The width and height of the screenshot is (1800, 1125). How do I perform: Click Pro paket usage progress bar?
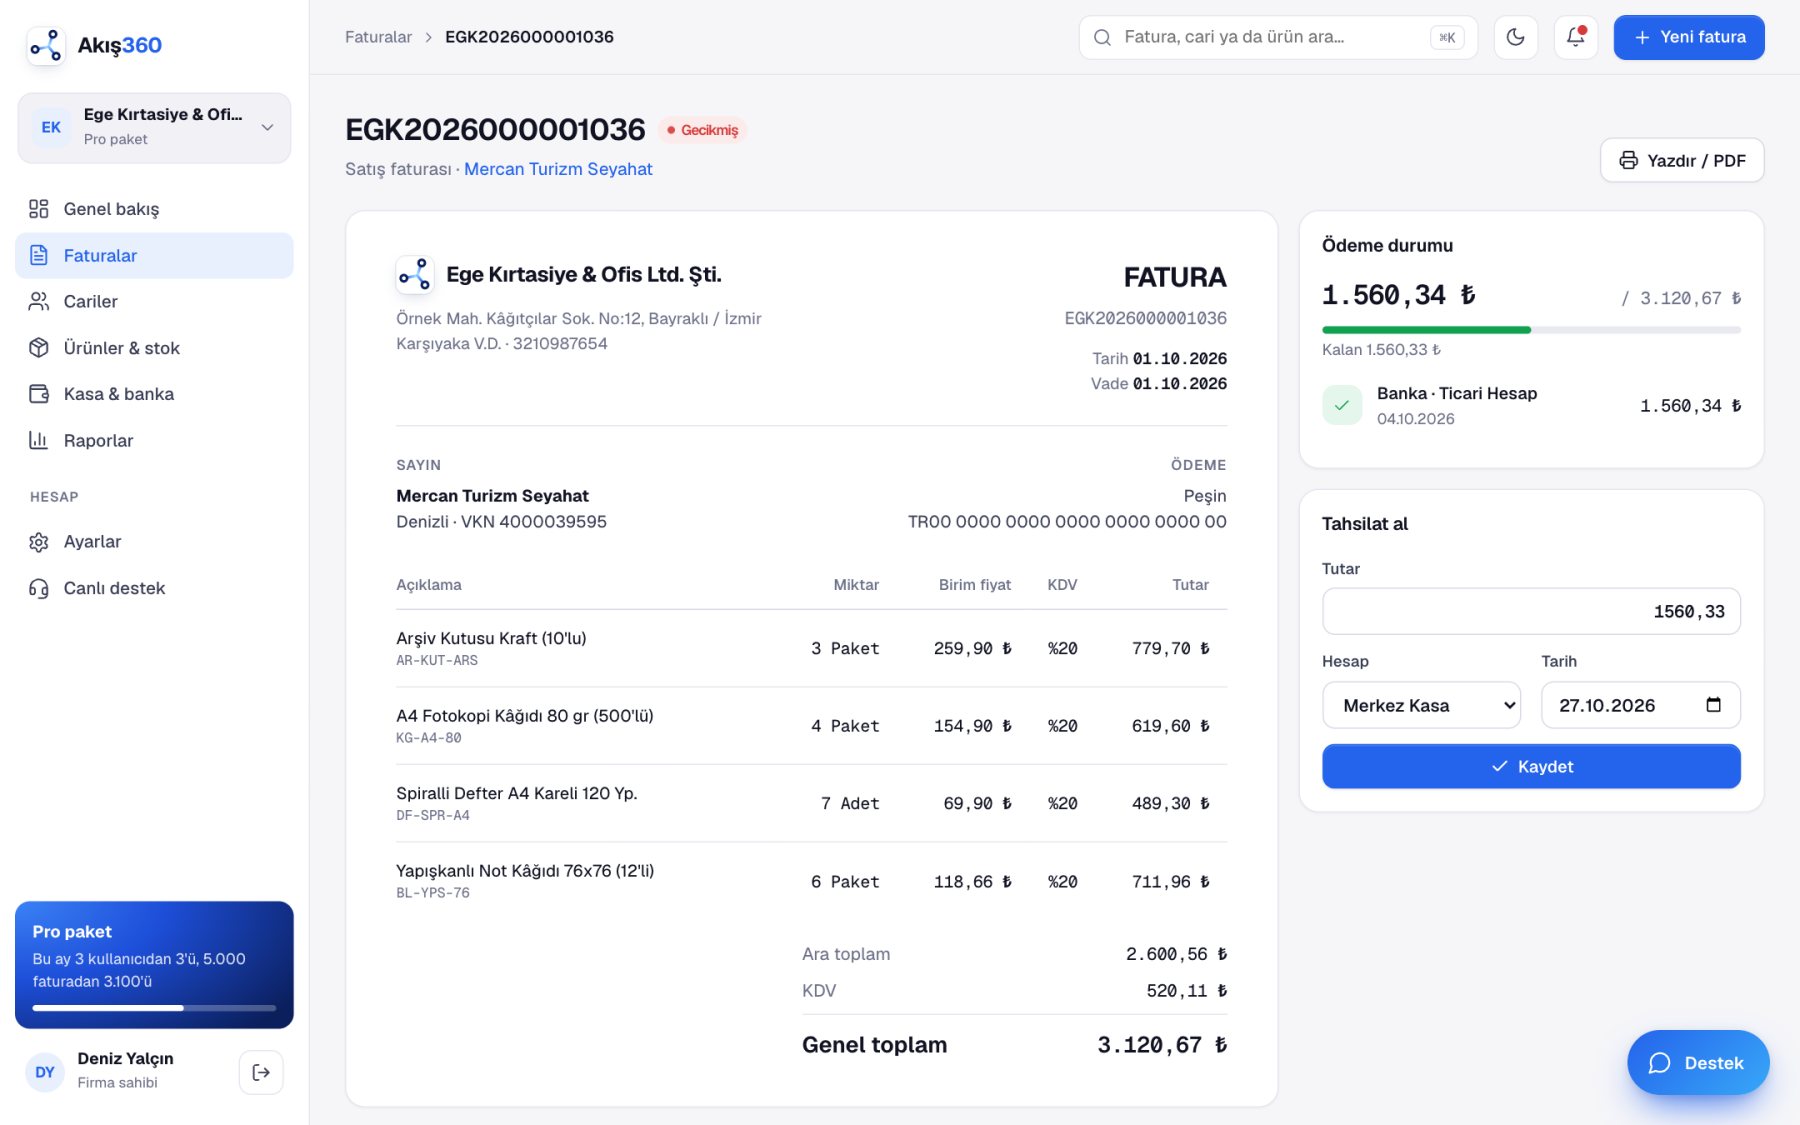tap(154, 1008)
